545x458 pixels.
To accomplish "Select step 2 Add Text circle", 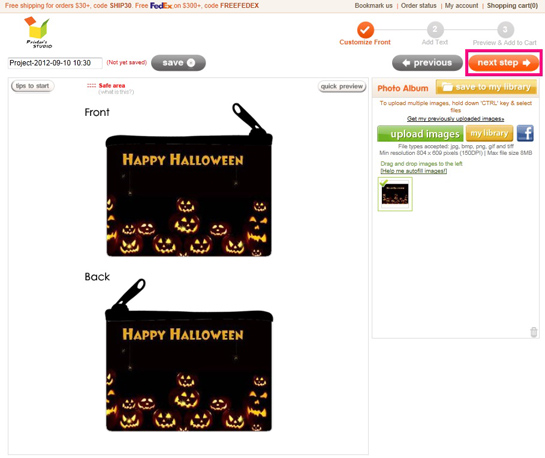I will pyautogui.click(x=435, y=30).
